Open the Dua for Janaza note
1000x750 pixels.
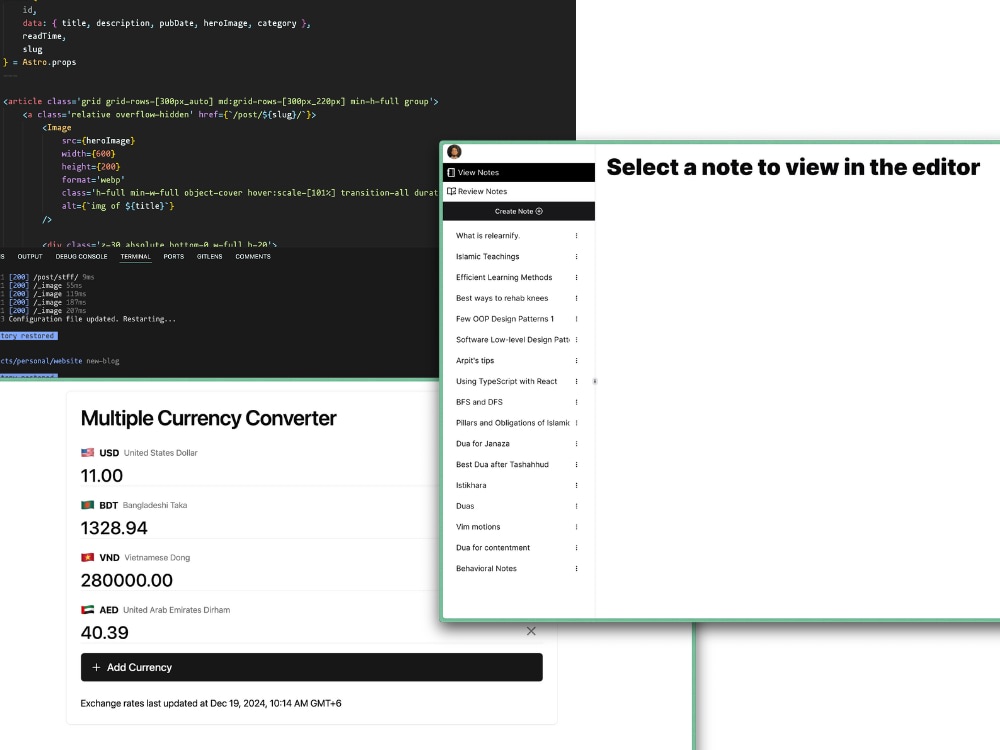coord(483,444)
